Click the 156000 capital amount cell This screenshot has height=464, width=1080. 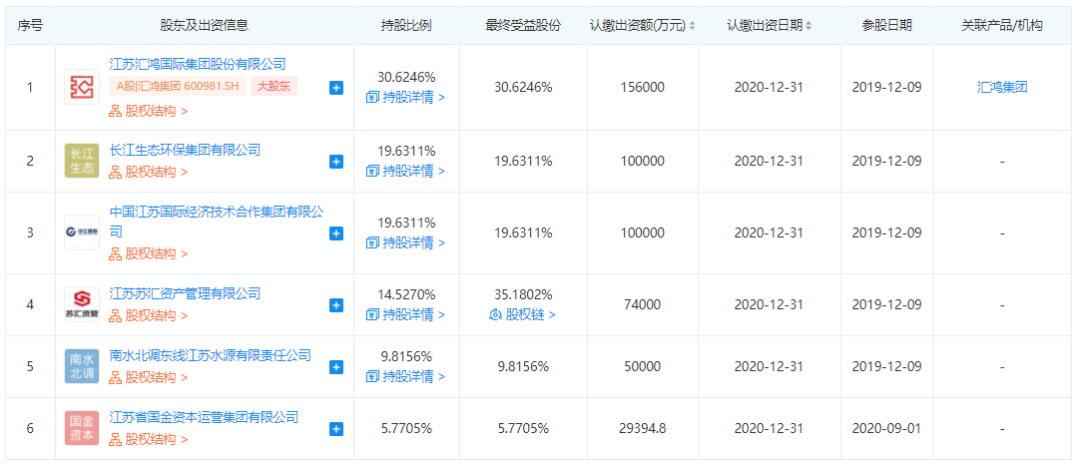pyautogui.click(x=642, y=87)
